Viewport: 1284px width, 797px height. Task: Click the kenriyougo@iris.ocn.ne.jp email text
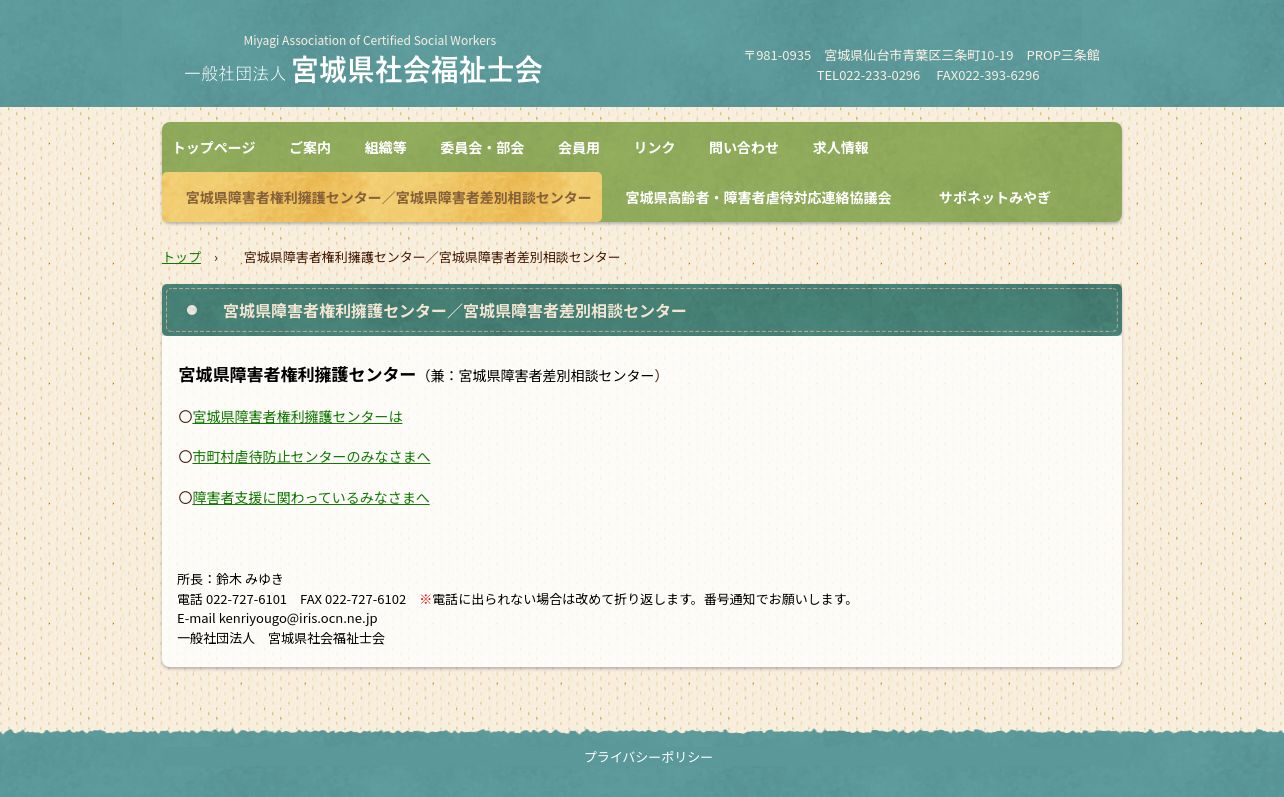(x=298, y=618)
